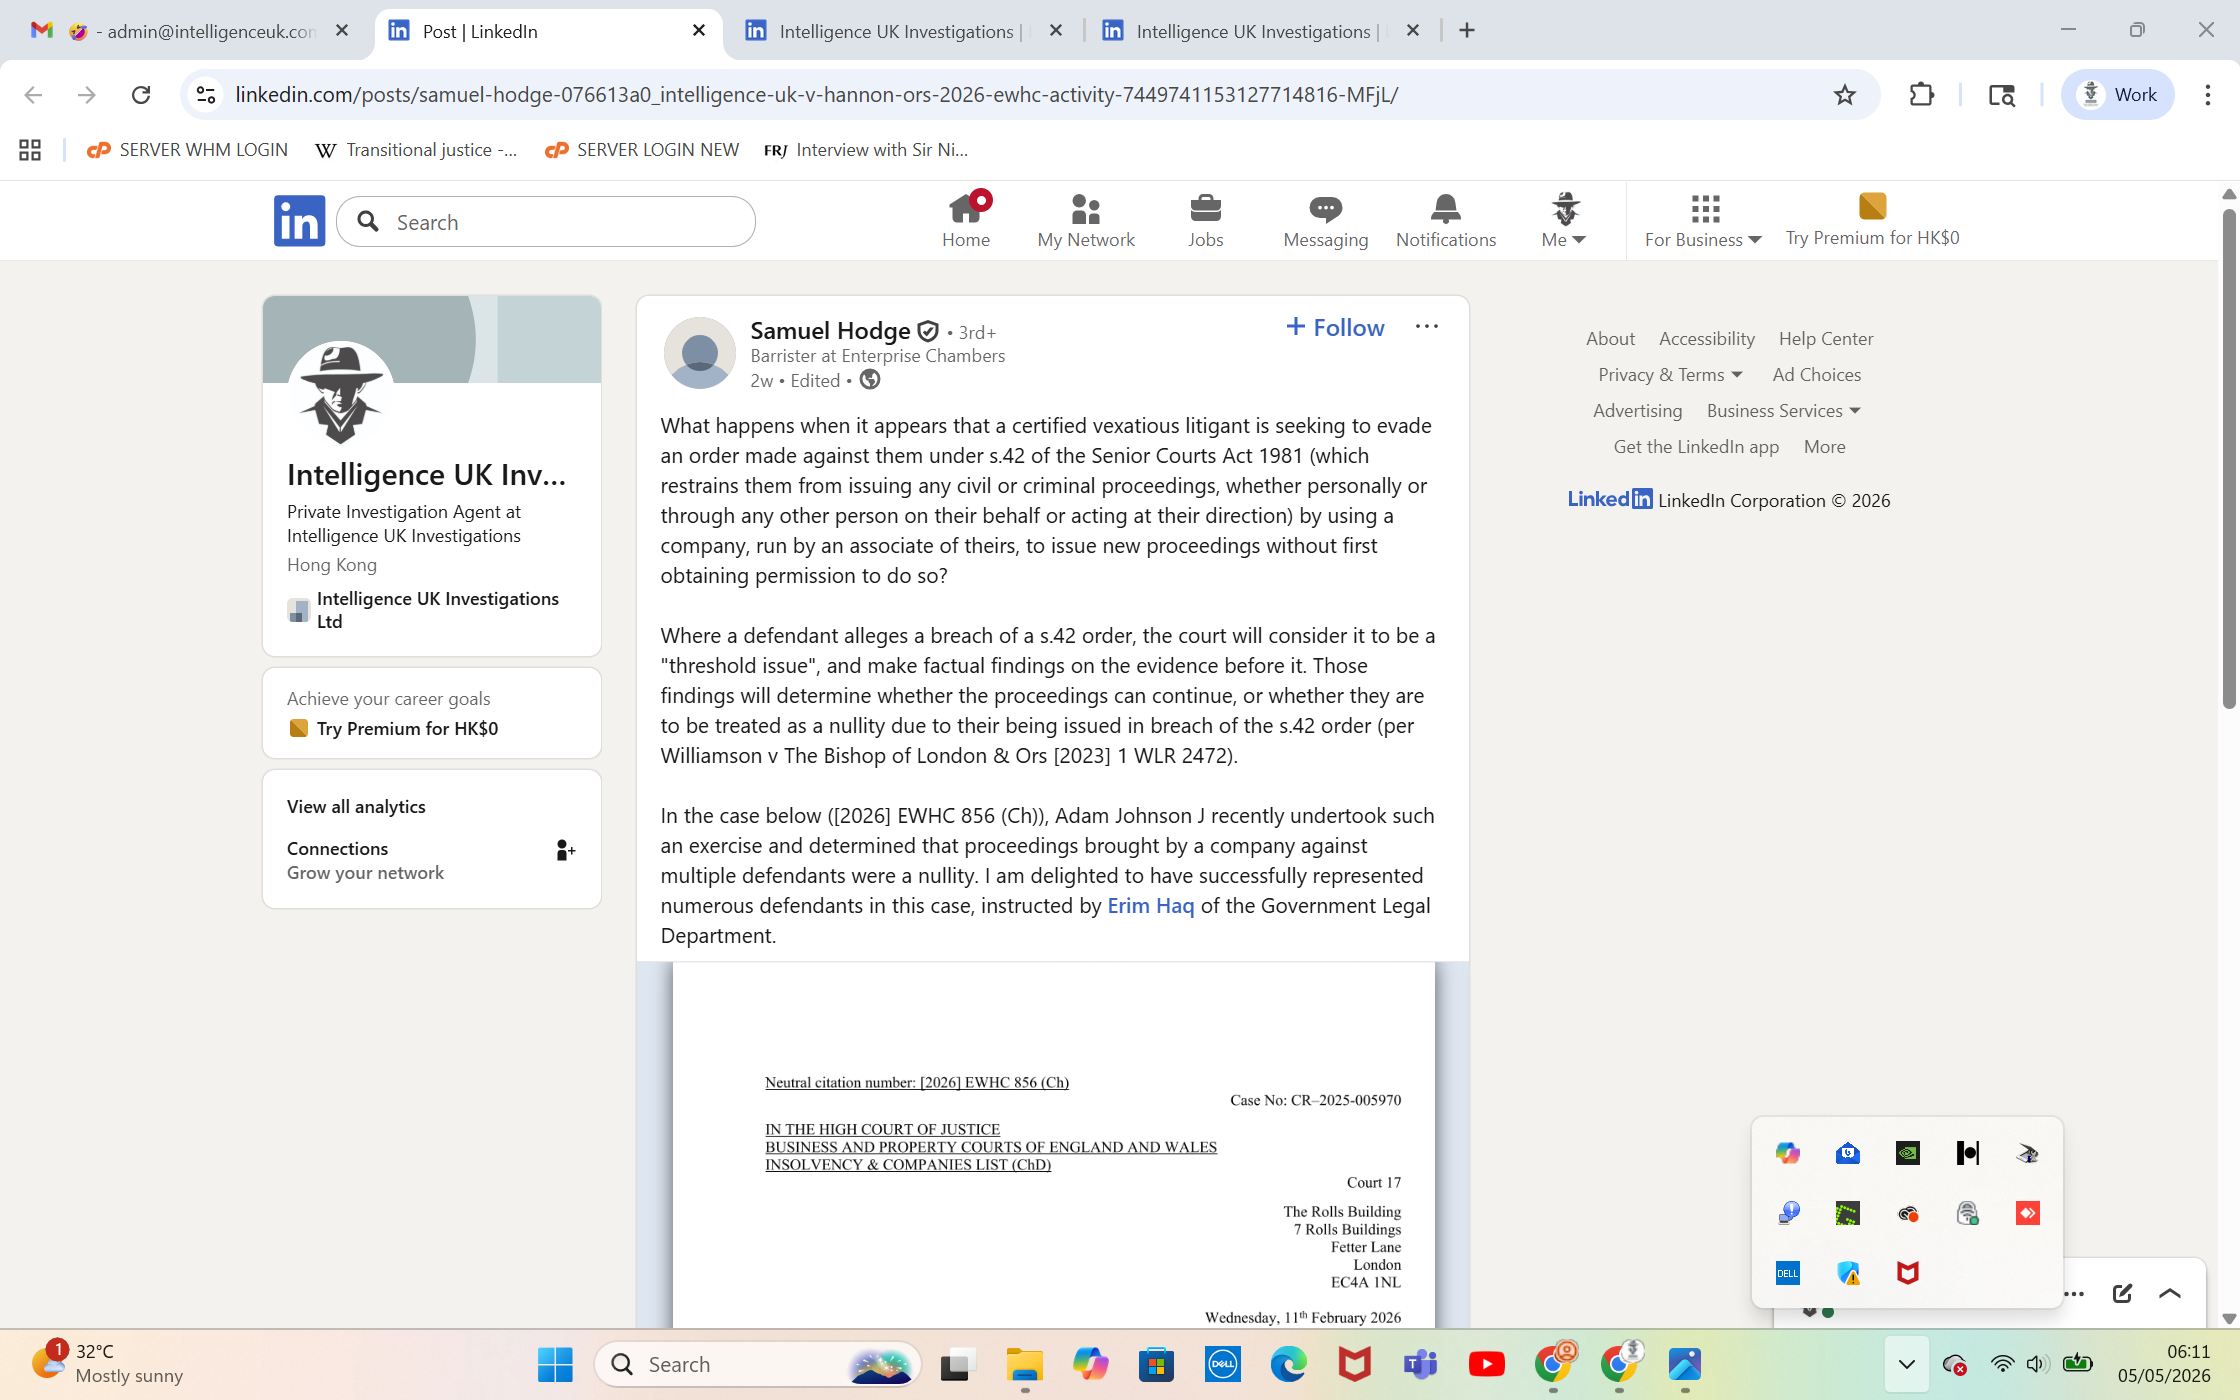View site information icon in address bar
The height and width of the screenshot is (1400, 2240).
tap(206, 95)
